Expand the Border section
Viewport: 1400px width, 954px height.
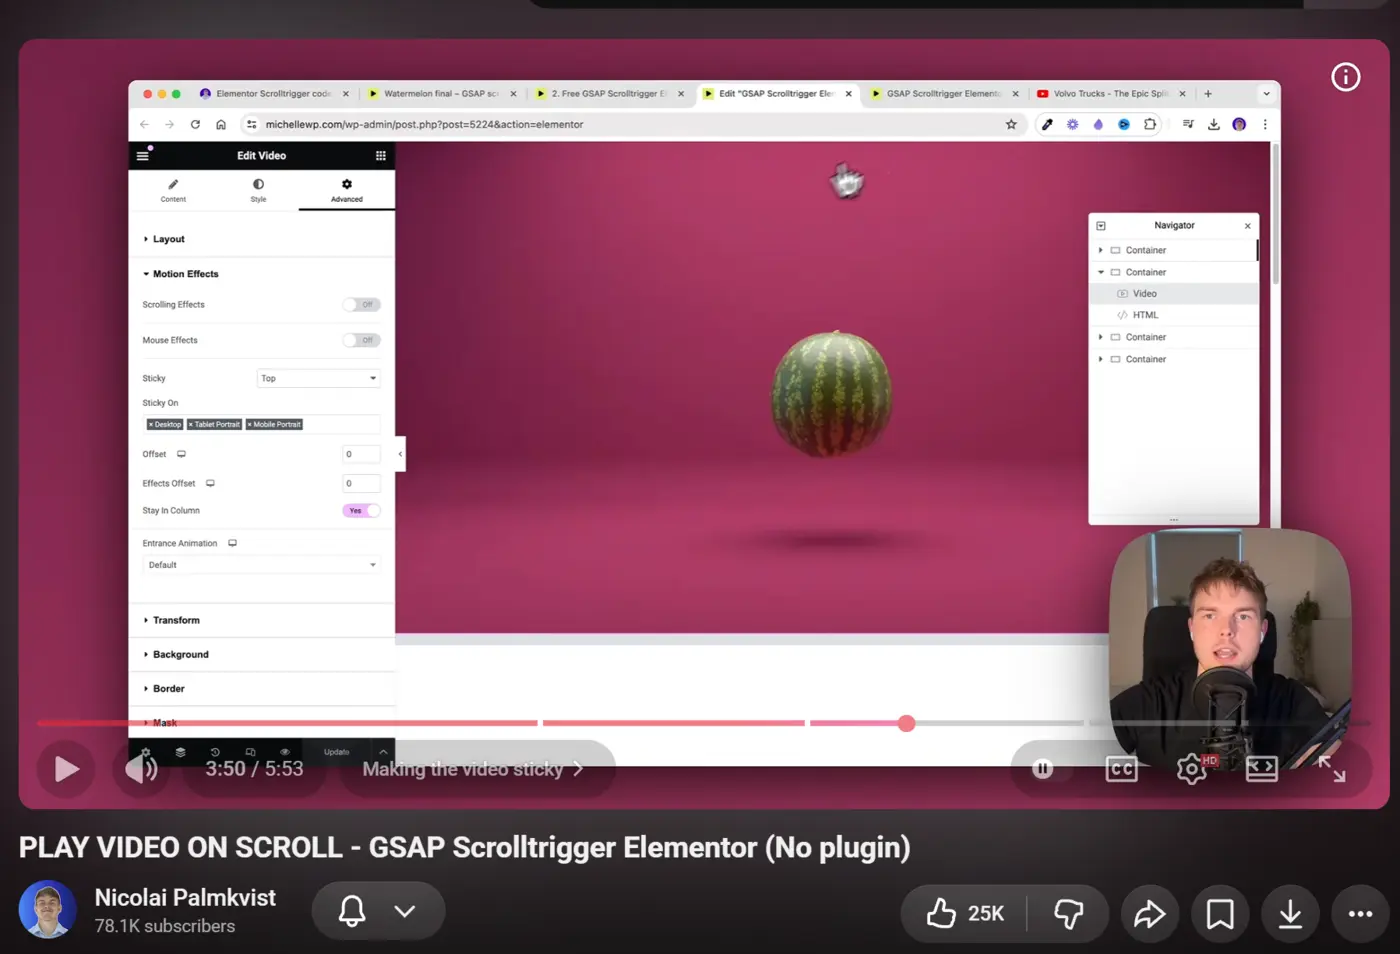(x=262, y=689)
